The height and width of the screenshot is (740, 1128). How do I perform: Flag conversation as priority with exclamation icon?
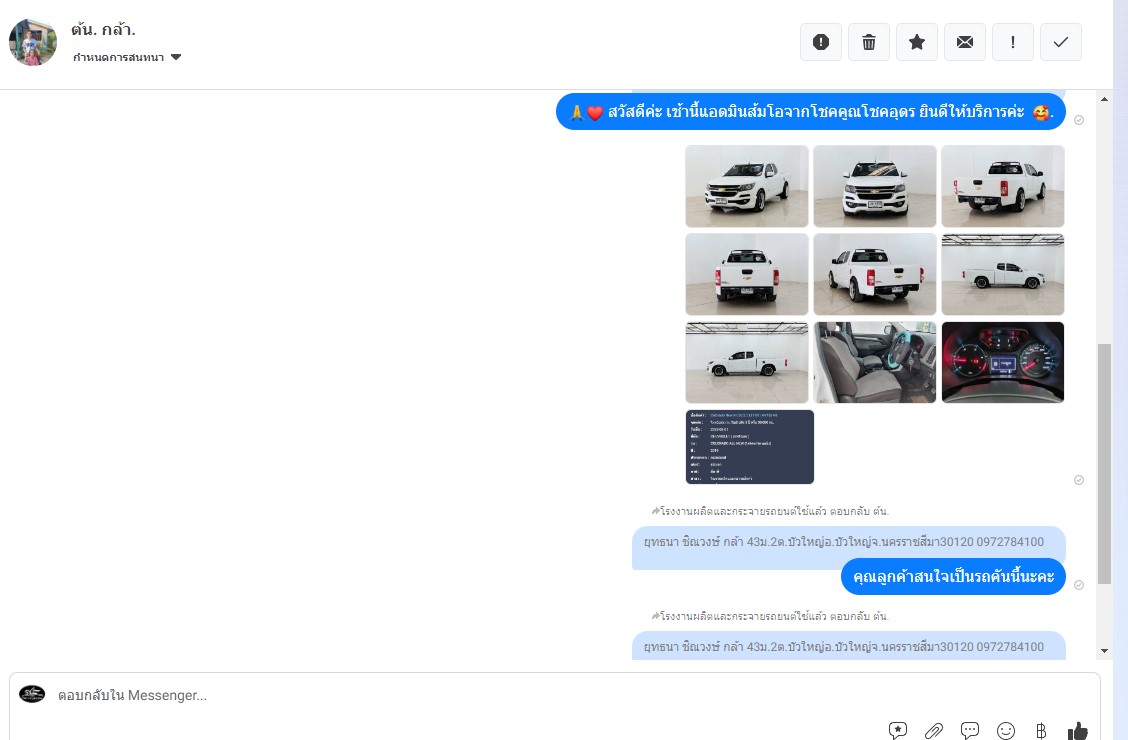pyautogui.click(x=1013, y=42)
